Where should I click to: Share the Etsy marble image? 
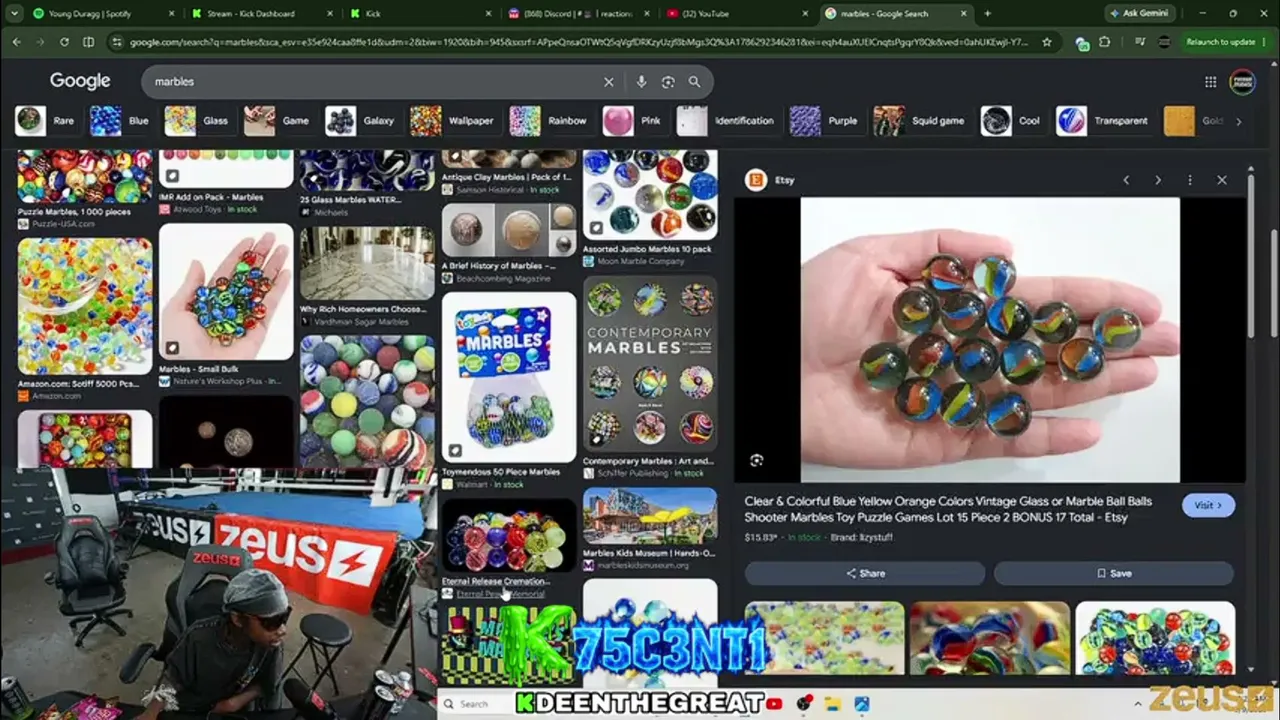865,573
